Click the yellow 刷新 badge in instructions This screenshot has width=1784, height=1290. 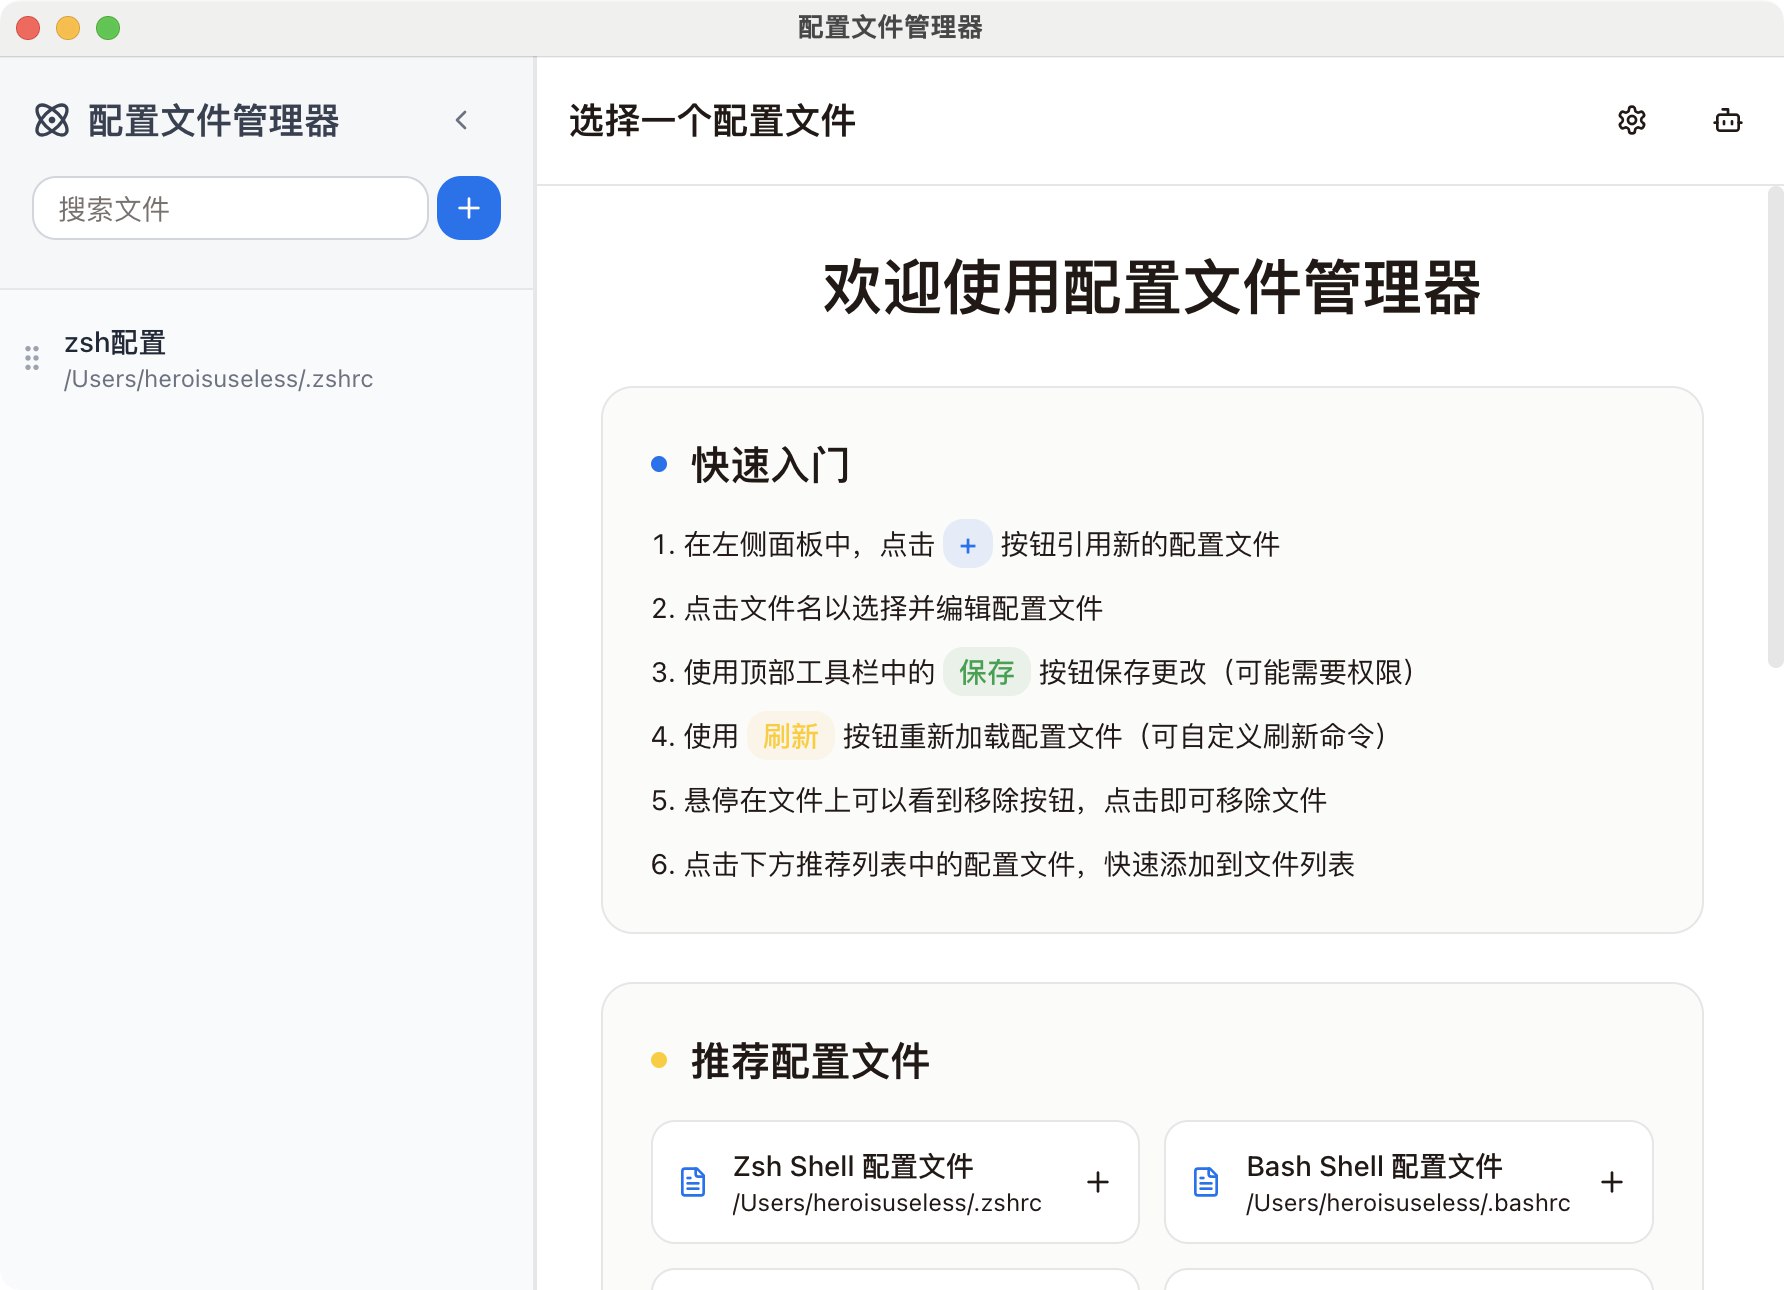click(x=790, y=736)
